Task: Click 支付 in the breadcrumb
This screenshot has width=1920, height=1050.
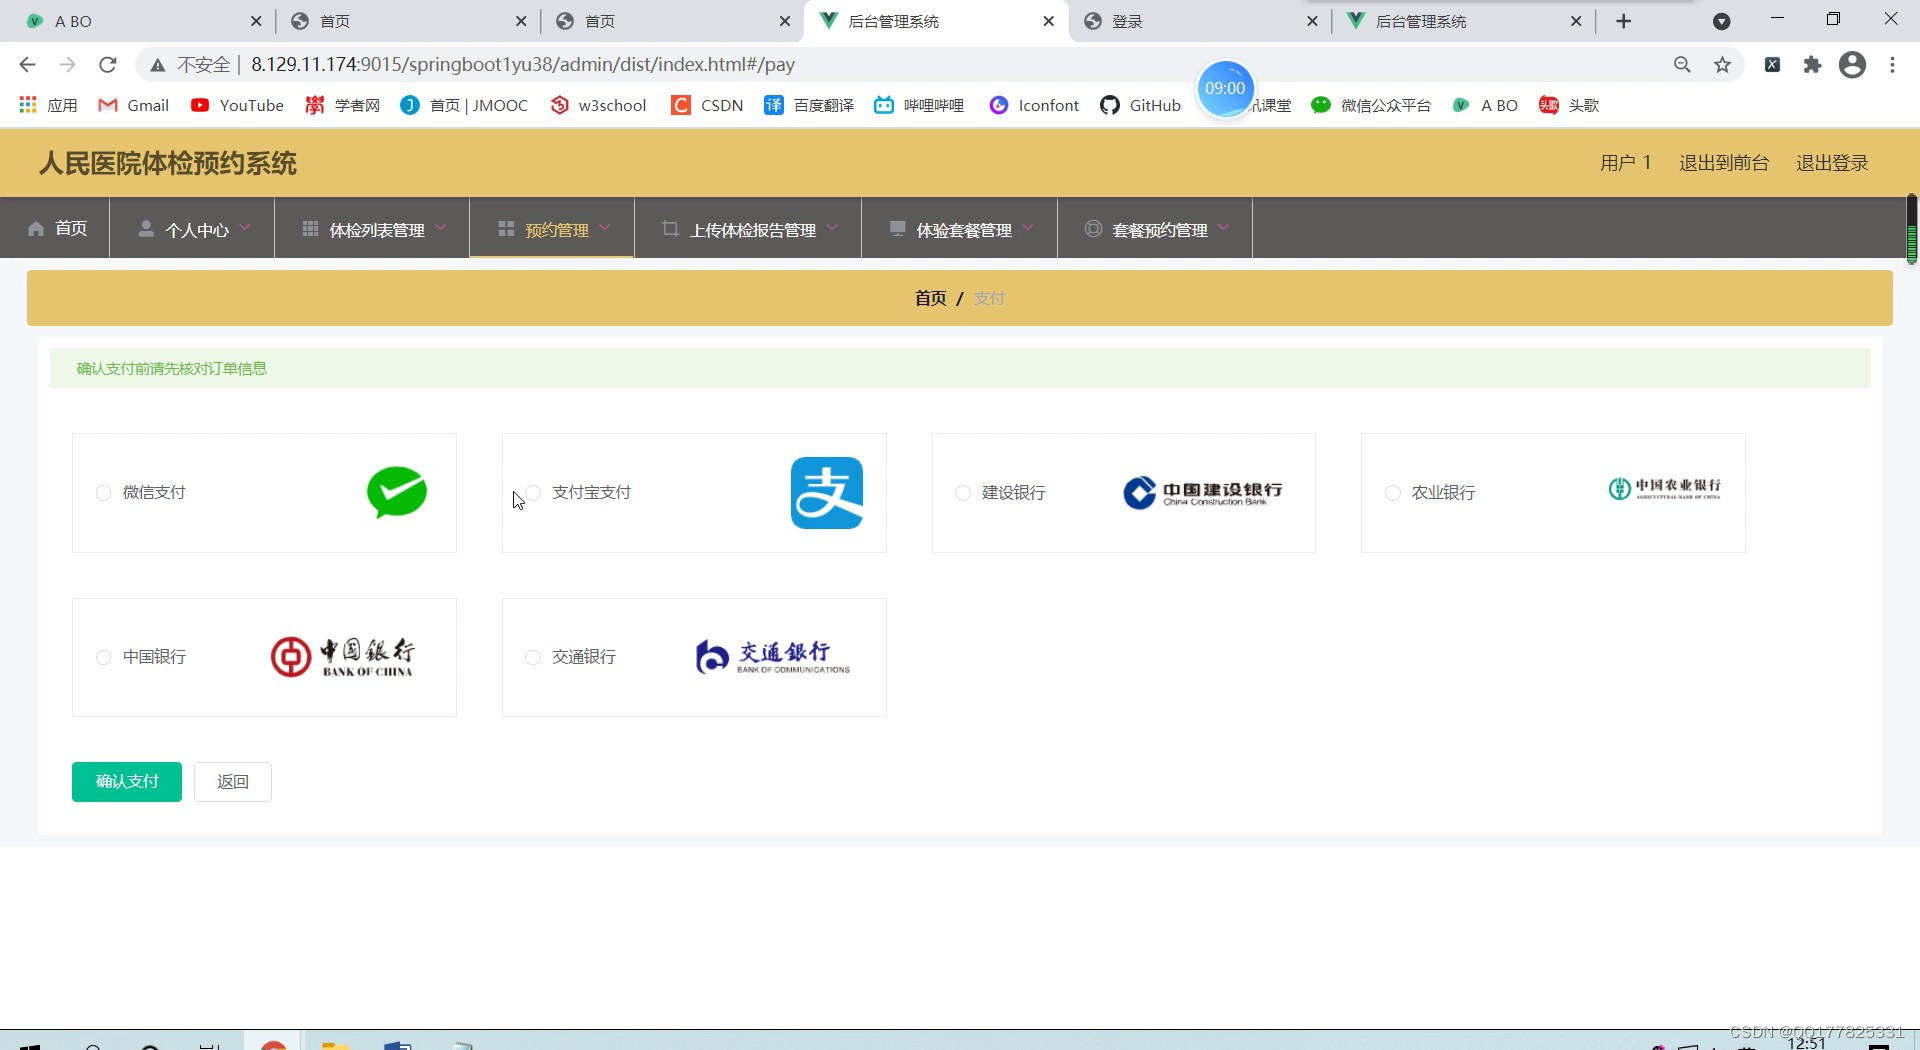Action: click(x=989, y=298)
